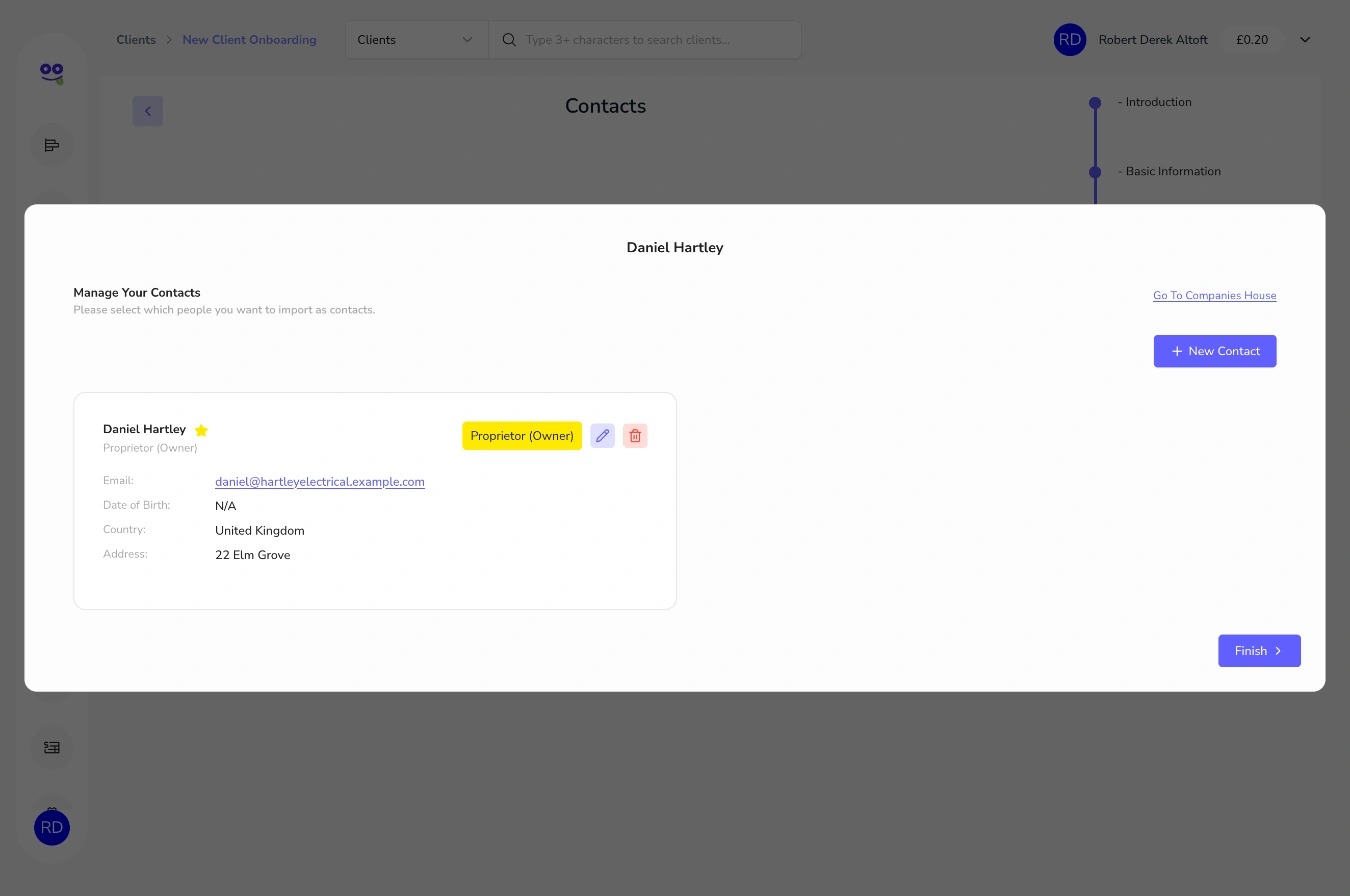Screen dimensions: 1350x896
Task: Select the Basic Information step
Action: click(x=1169, y=171)
